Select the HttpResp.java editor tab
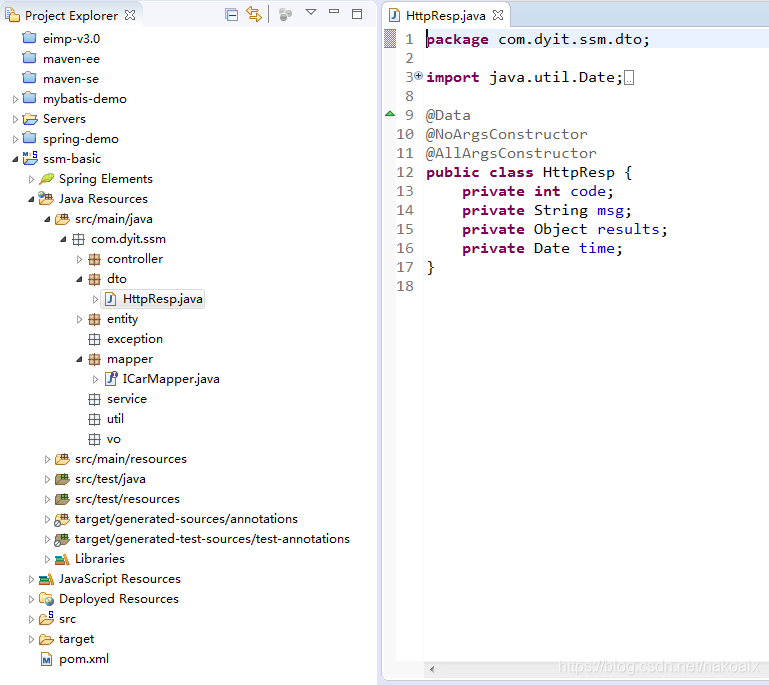The height and width of the screenshot is (685, 769). (447, 16)
